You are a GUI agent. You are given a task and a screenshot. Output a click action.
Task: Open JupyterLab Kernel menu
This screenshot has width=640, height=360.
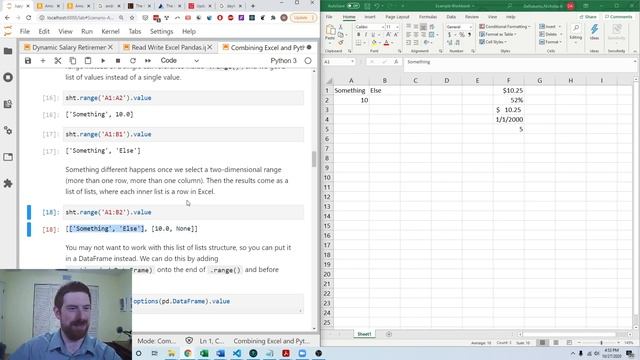click(x=110, y=31)
